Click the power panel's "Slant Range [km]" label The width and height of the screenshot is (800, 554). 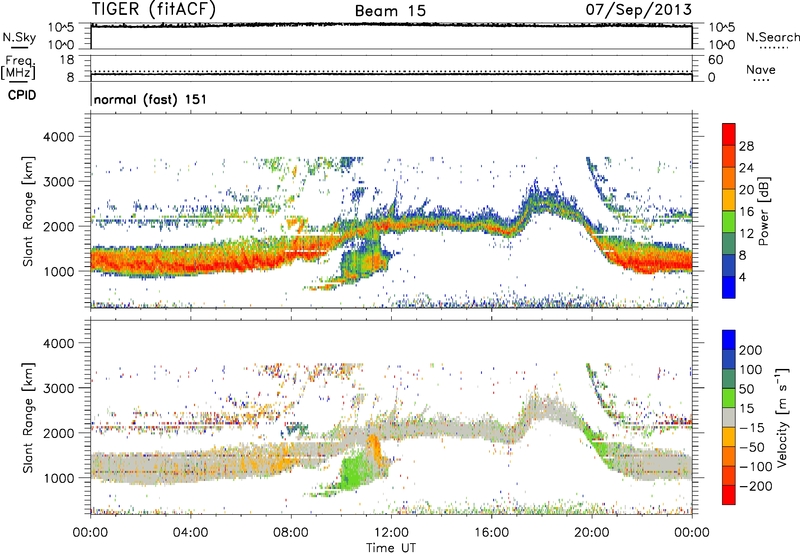(x=28, y=211)
